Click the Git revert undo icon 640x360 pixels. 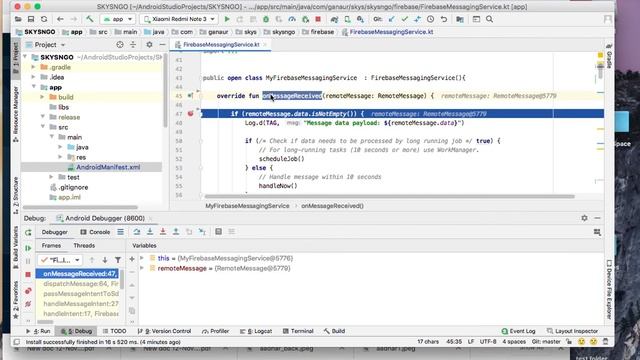tap(444, 19)
